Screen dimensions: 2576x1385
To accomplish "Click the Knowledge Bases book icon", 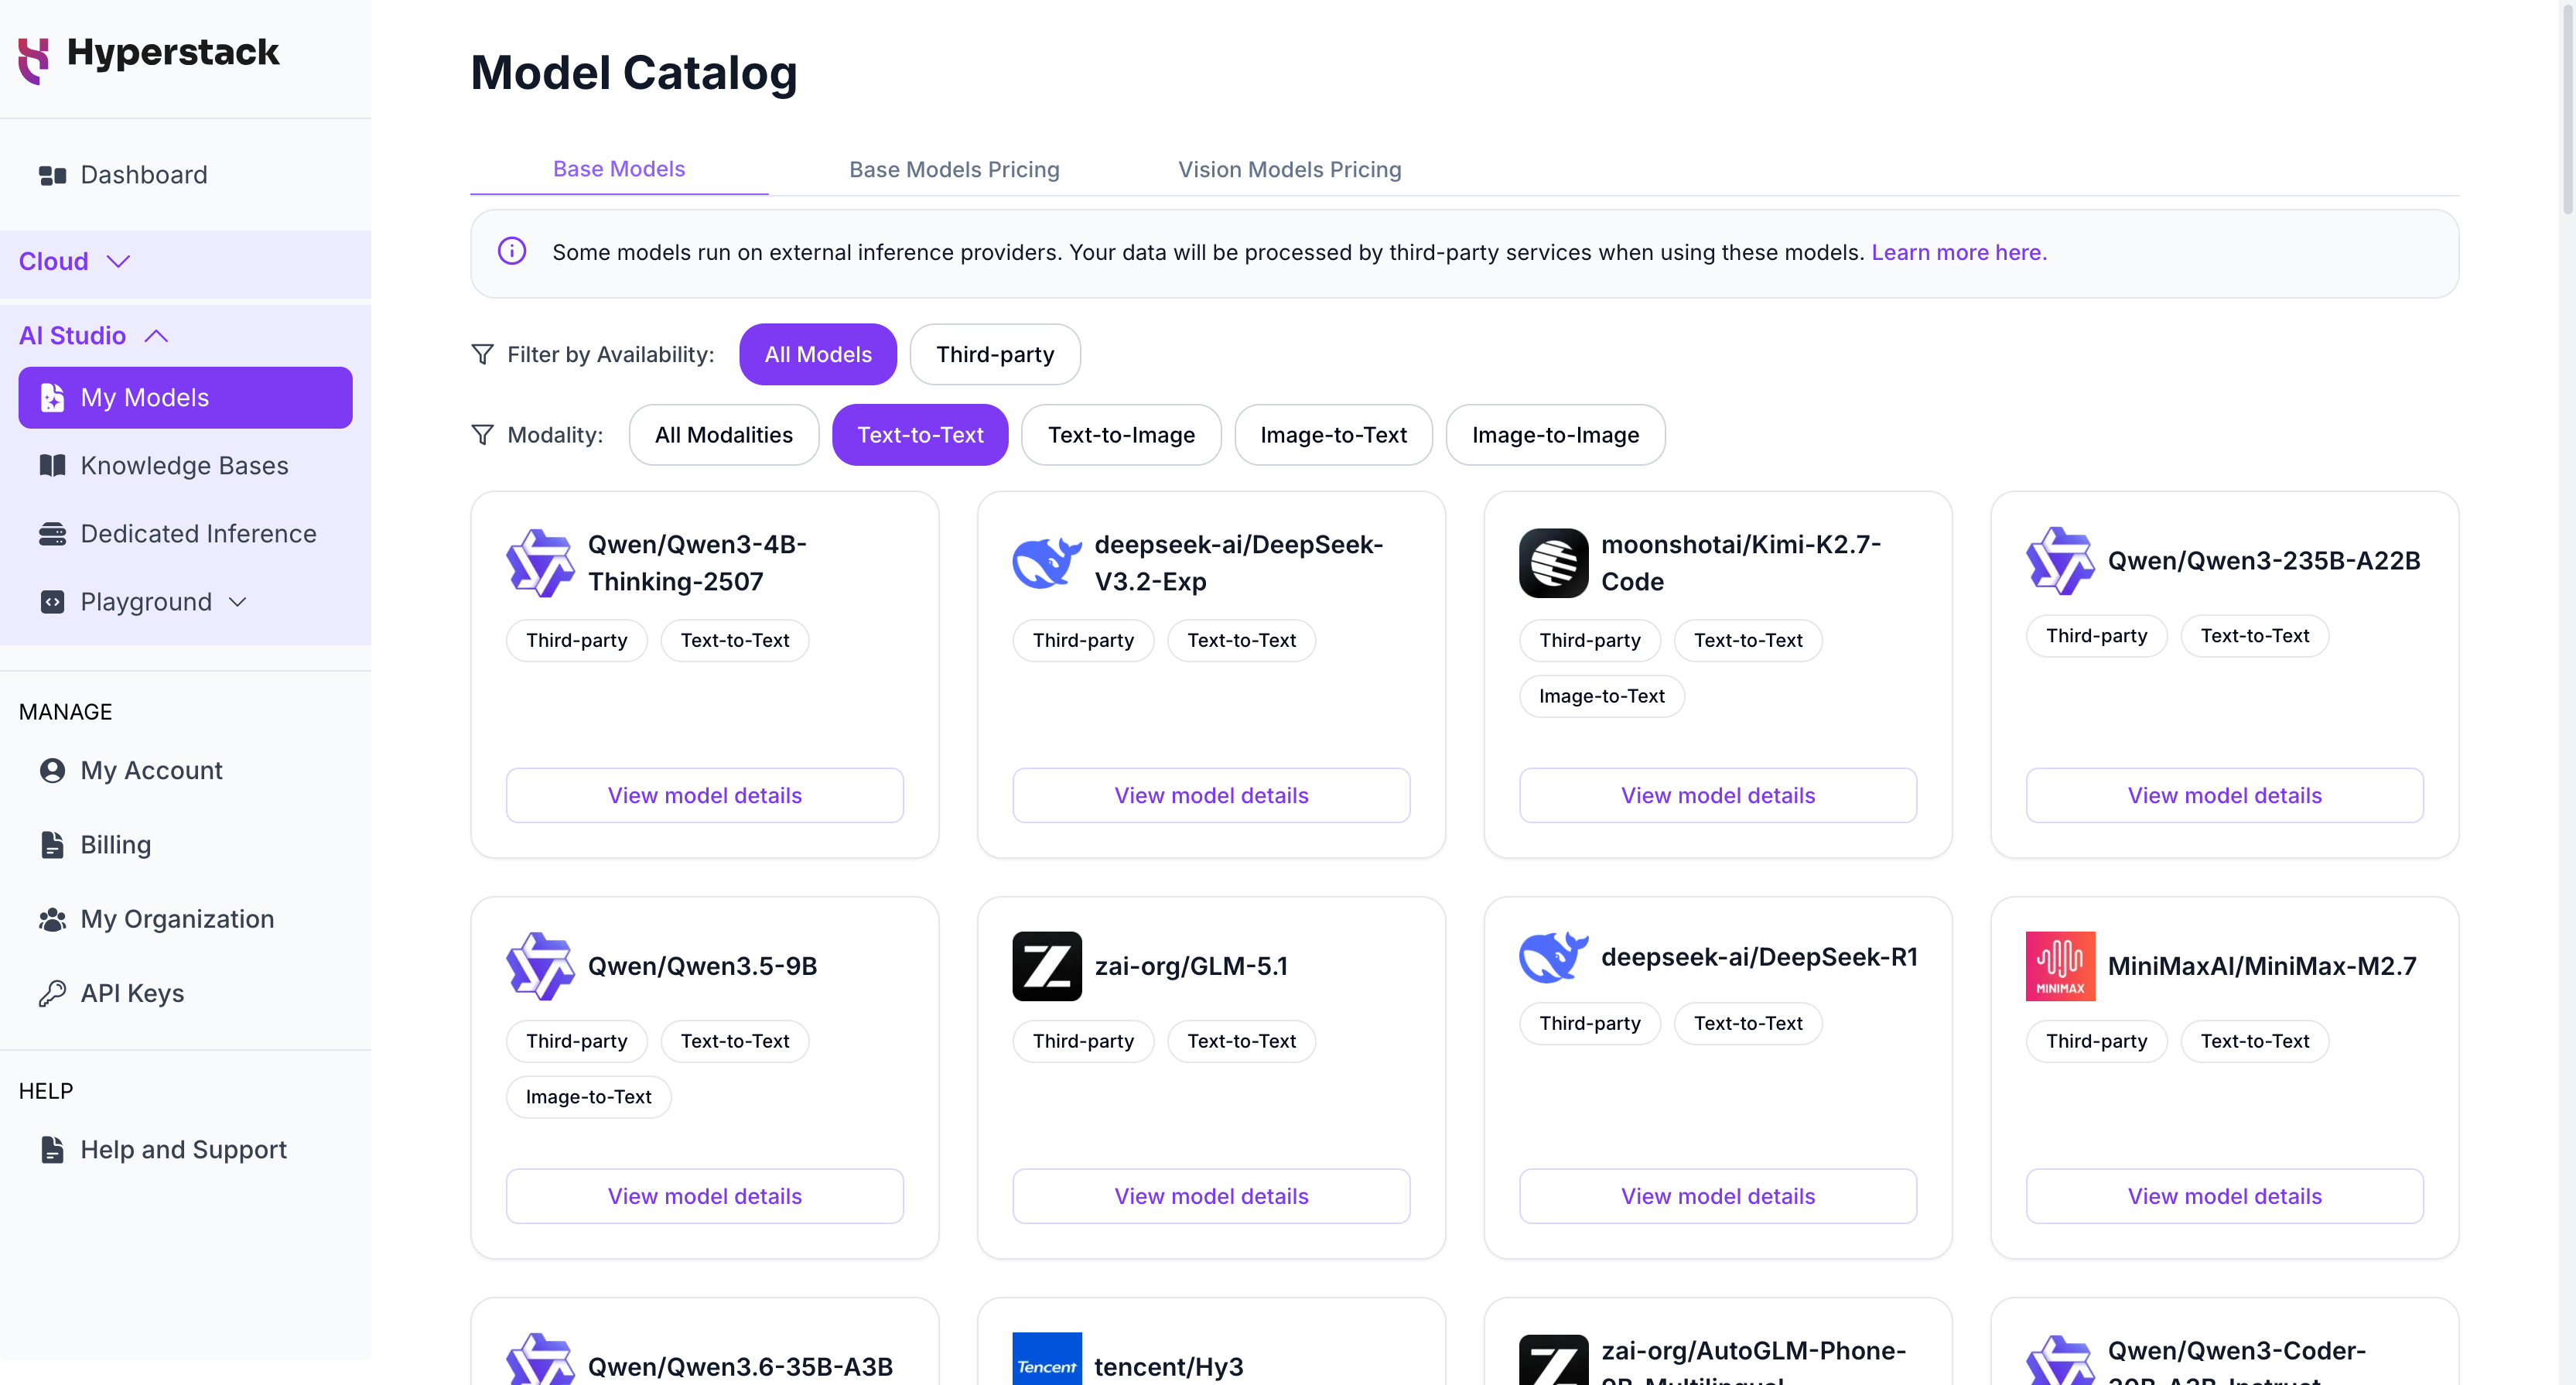I will tap(52, 466).
